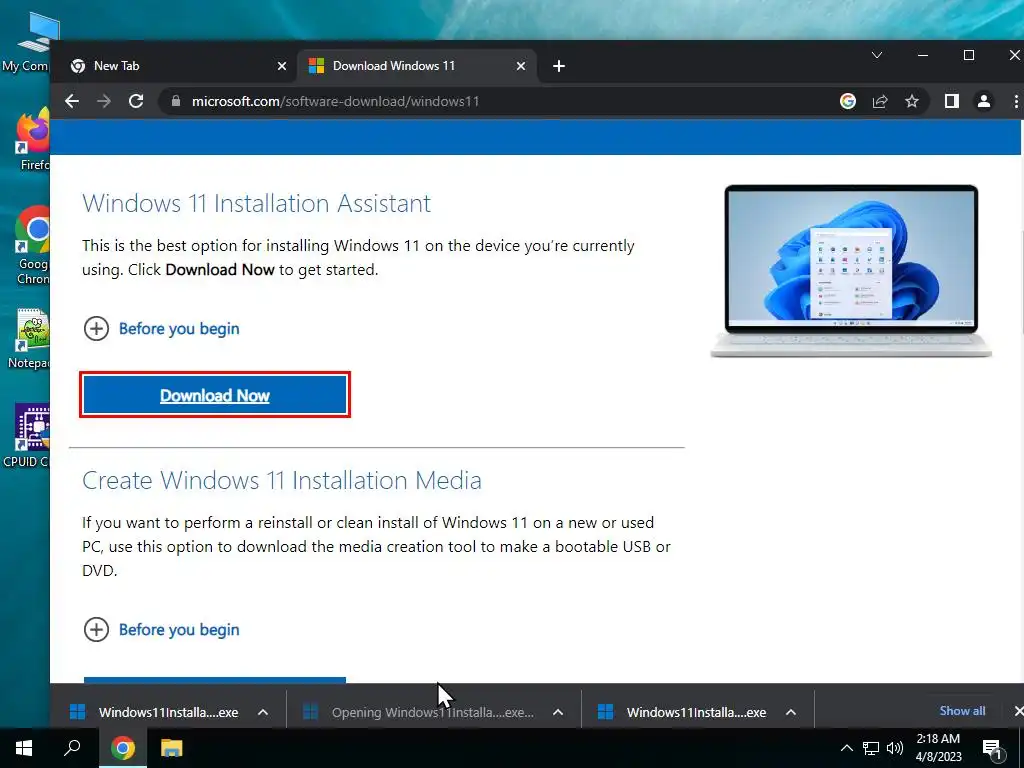The image size is (1024, 768).
Task: Open the network status tray icon
Action: [x=871, y=748]
